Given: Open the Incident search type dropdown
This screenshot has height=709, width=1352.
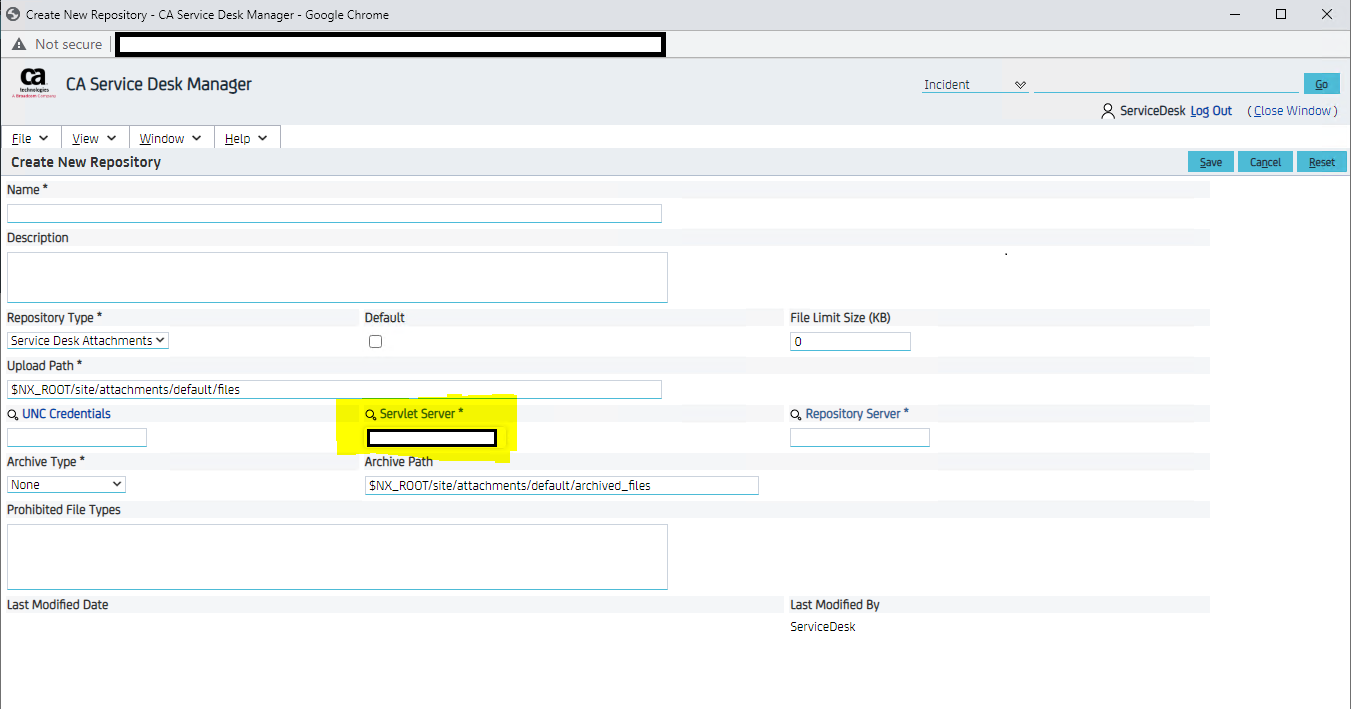Looking at the screenshot, I should click(975, 85).
